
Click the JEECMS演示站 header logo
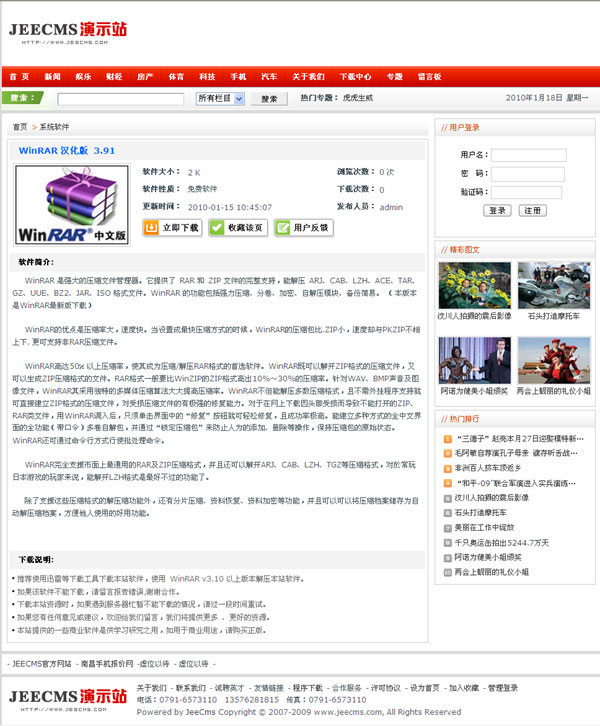pos(68,32)
